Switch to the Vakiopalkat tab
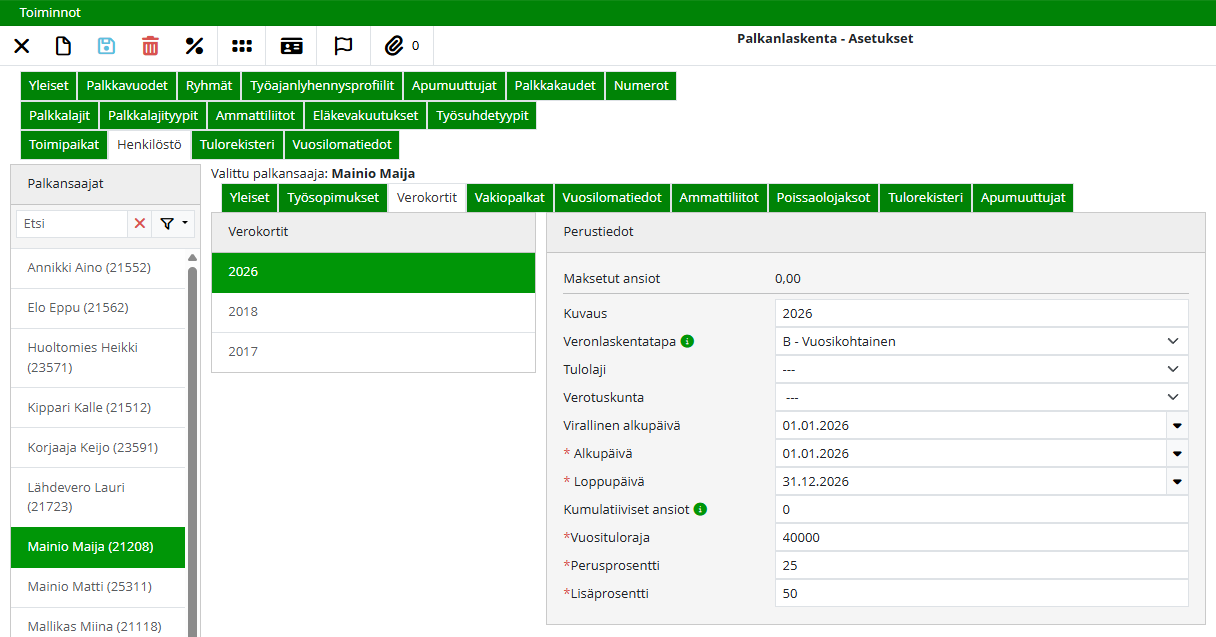 pos(510,198)
